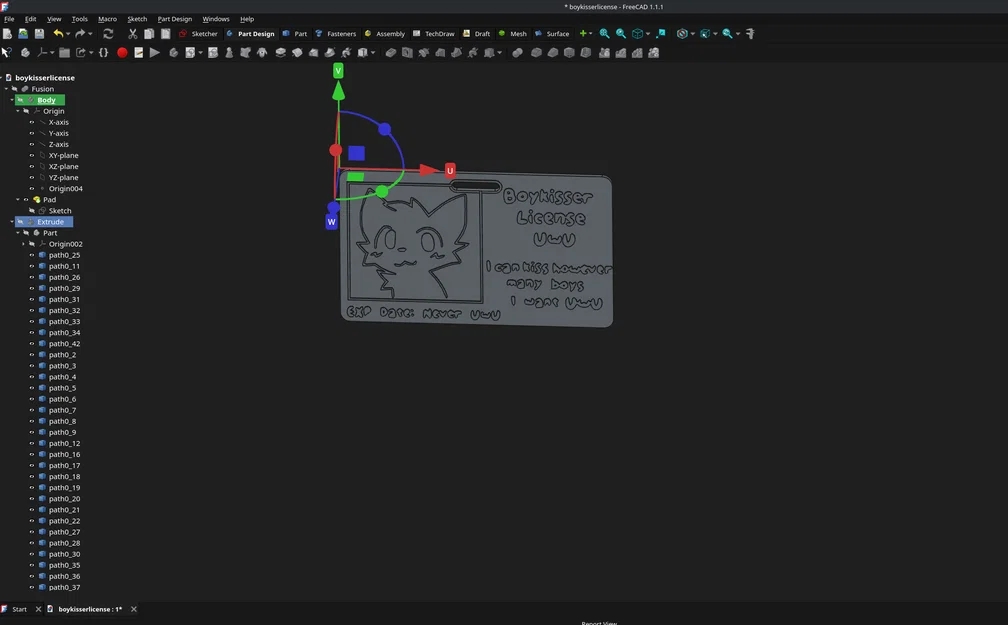
Task: Switch to the Draft workbench
Action: pyautogui.click(x=476, y=33)
